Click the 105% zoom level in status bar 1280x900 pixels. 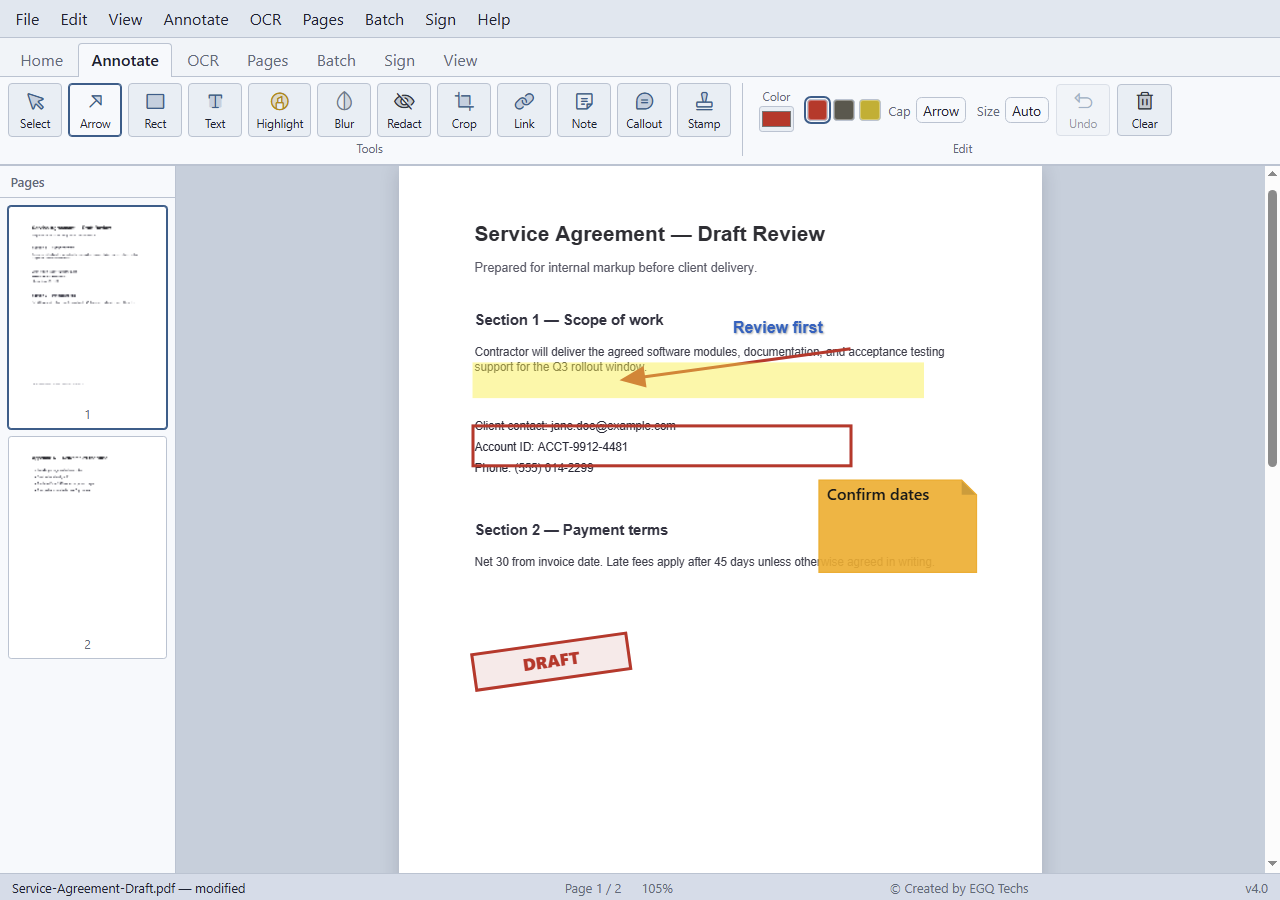pos(657,888)
